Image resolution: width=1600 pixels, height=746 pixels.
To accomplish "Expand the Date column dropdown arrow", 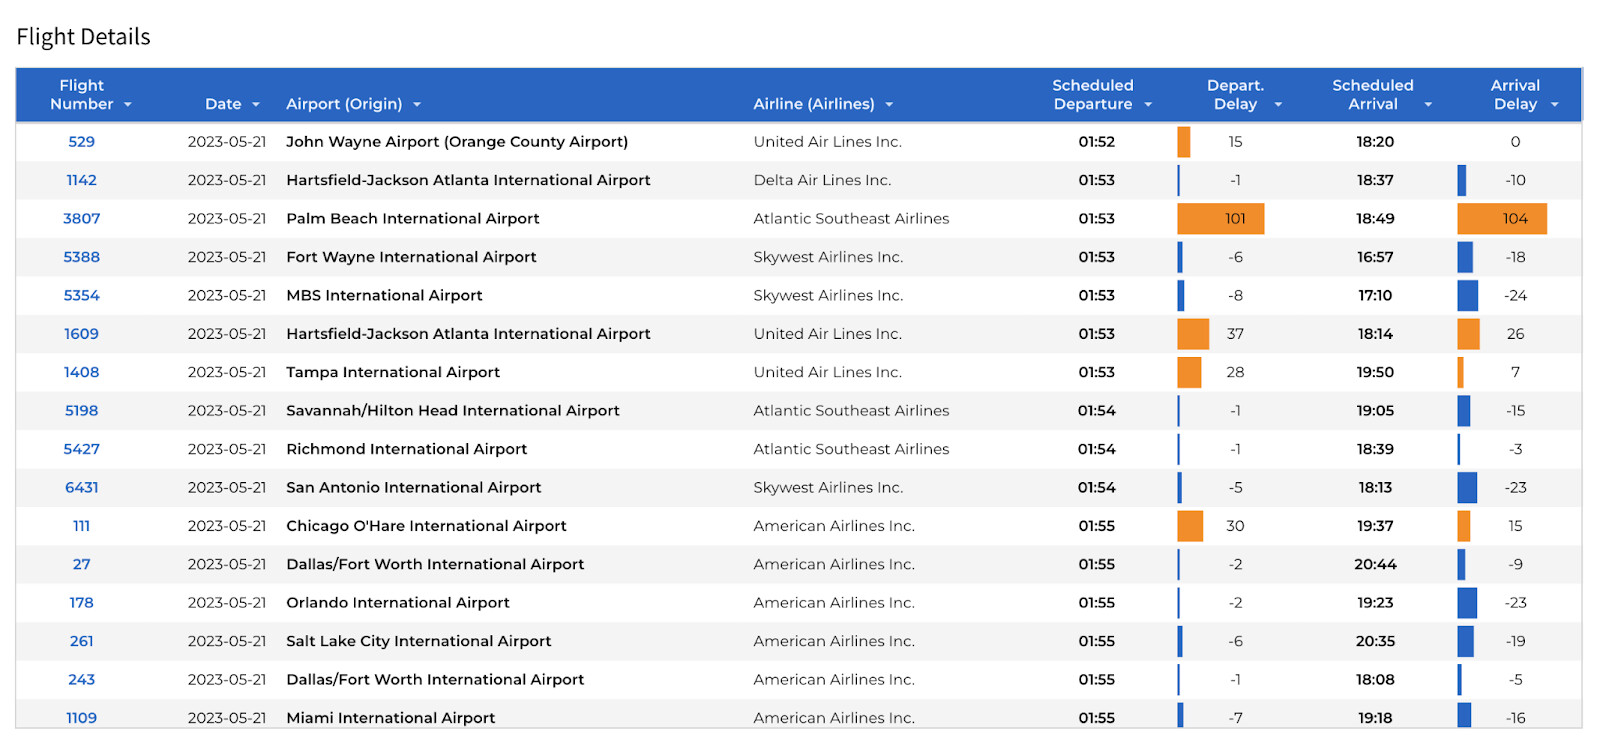I will 256,105.
